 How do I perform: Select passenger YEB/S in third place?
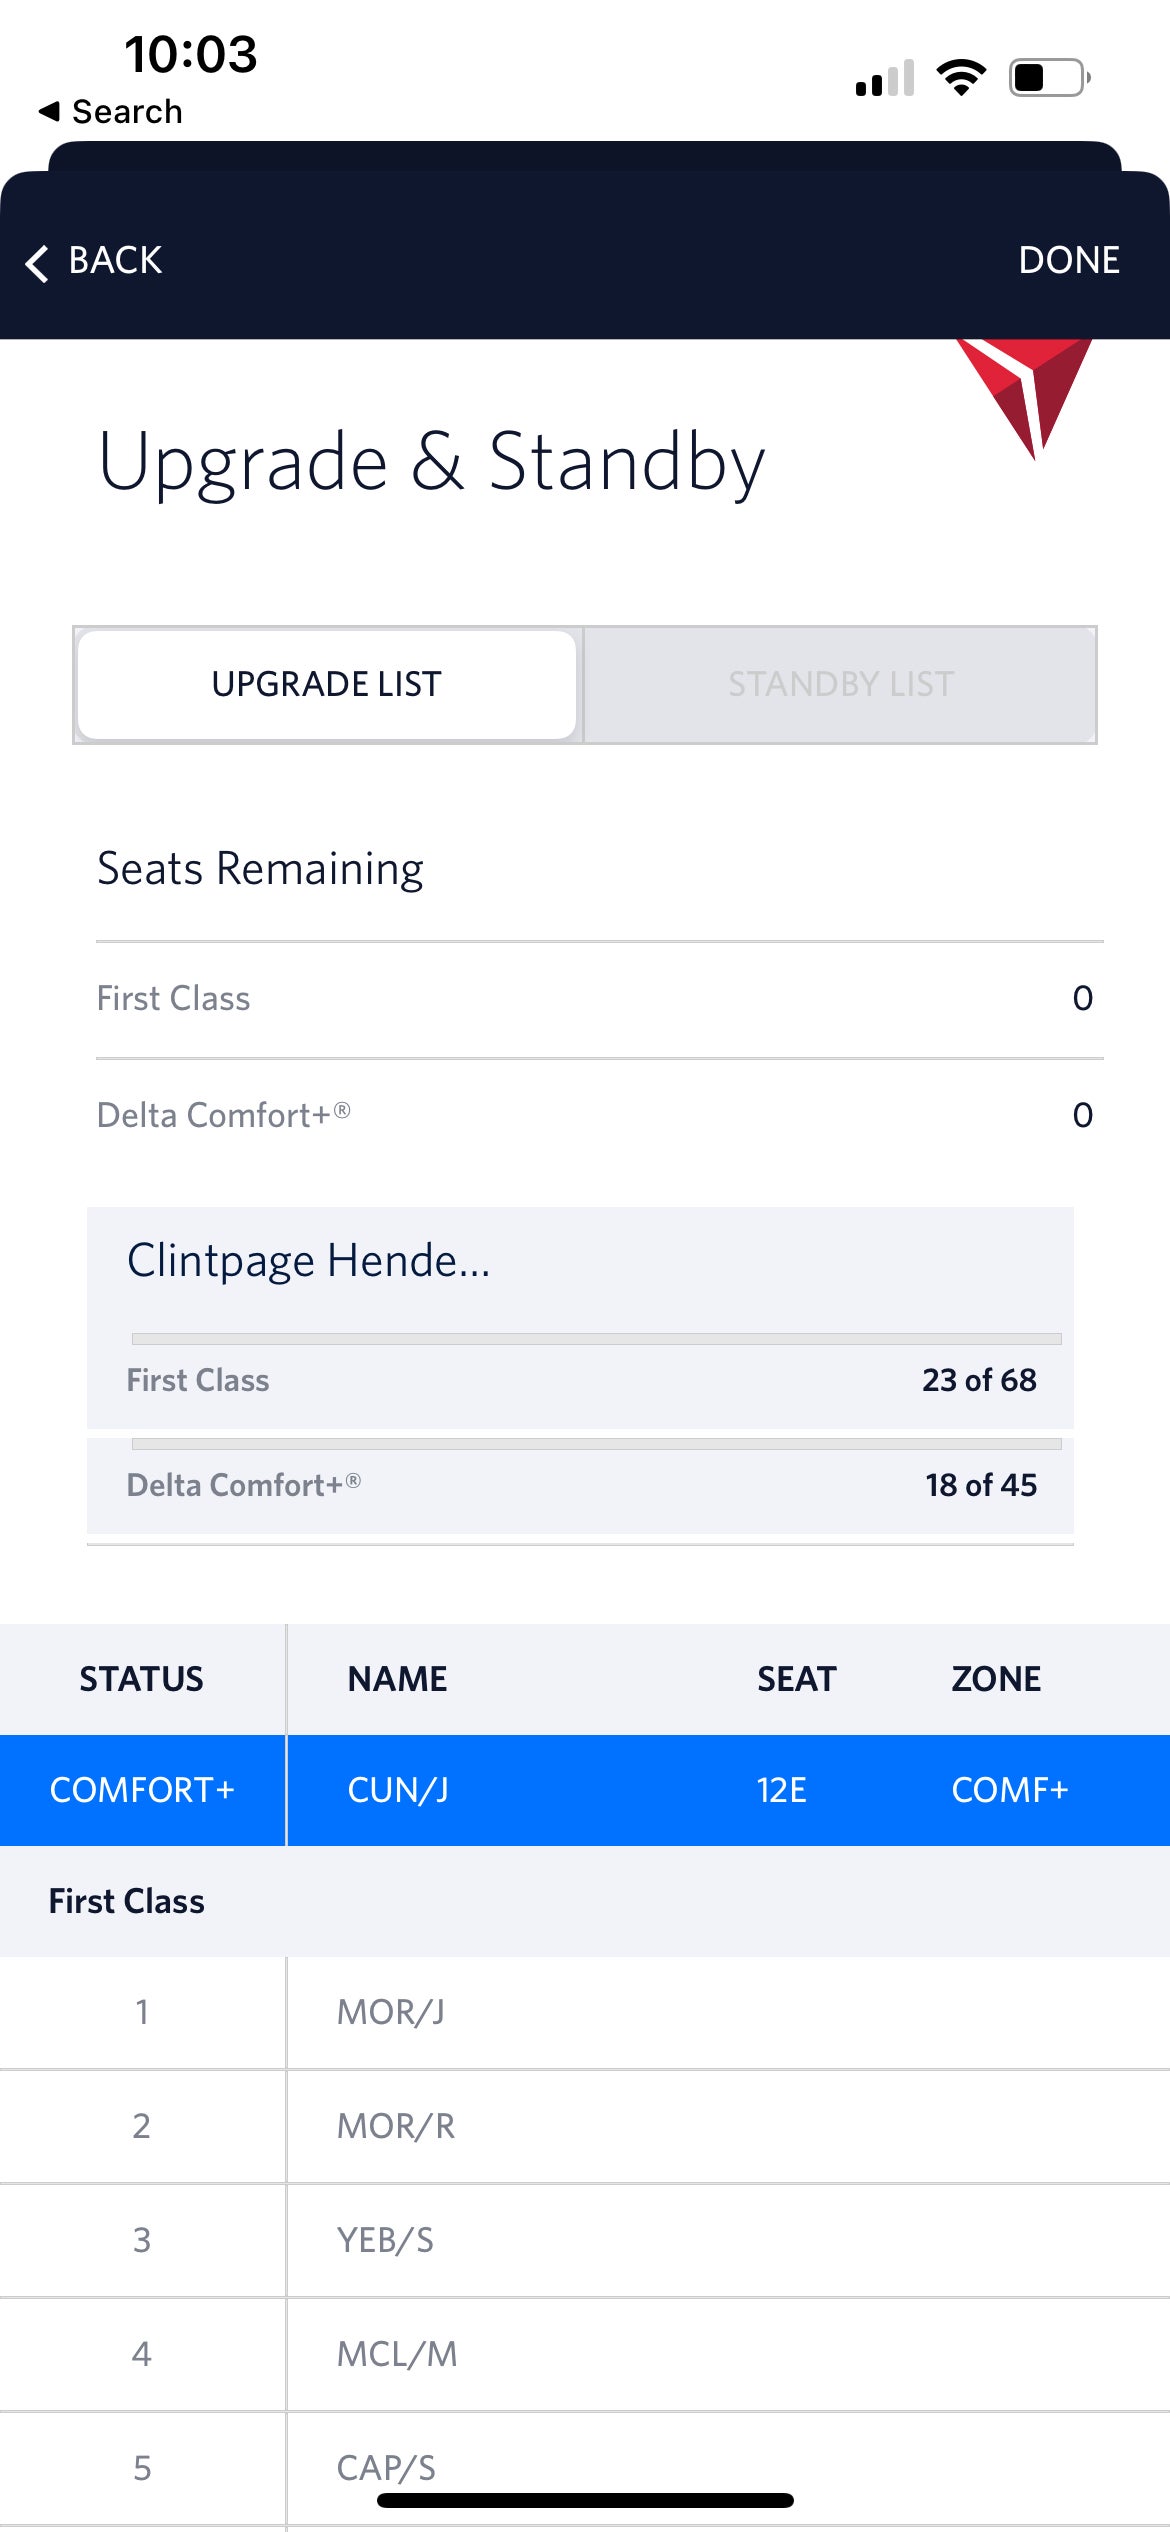[585, 2238]
